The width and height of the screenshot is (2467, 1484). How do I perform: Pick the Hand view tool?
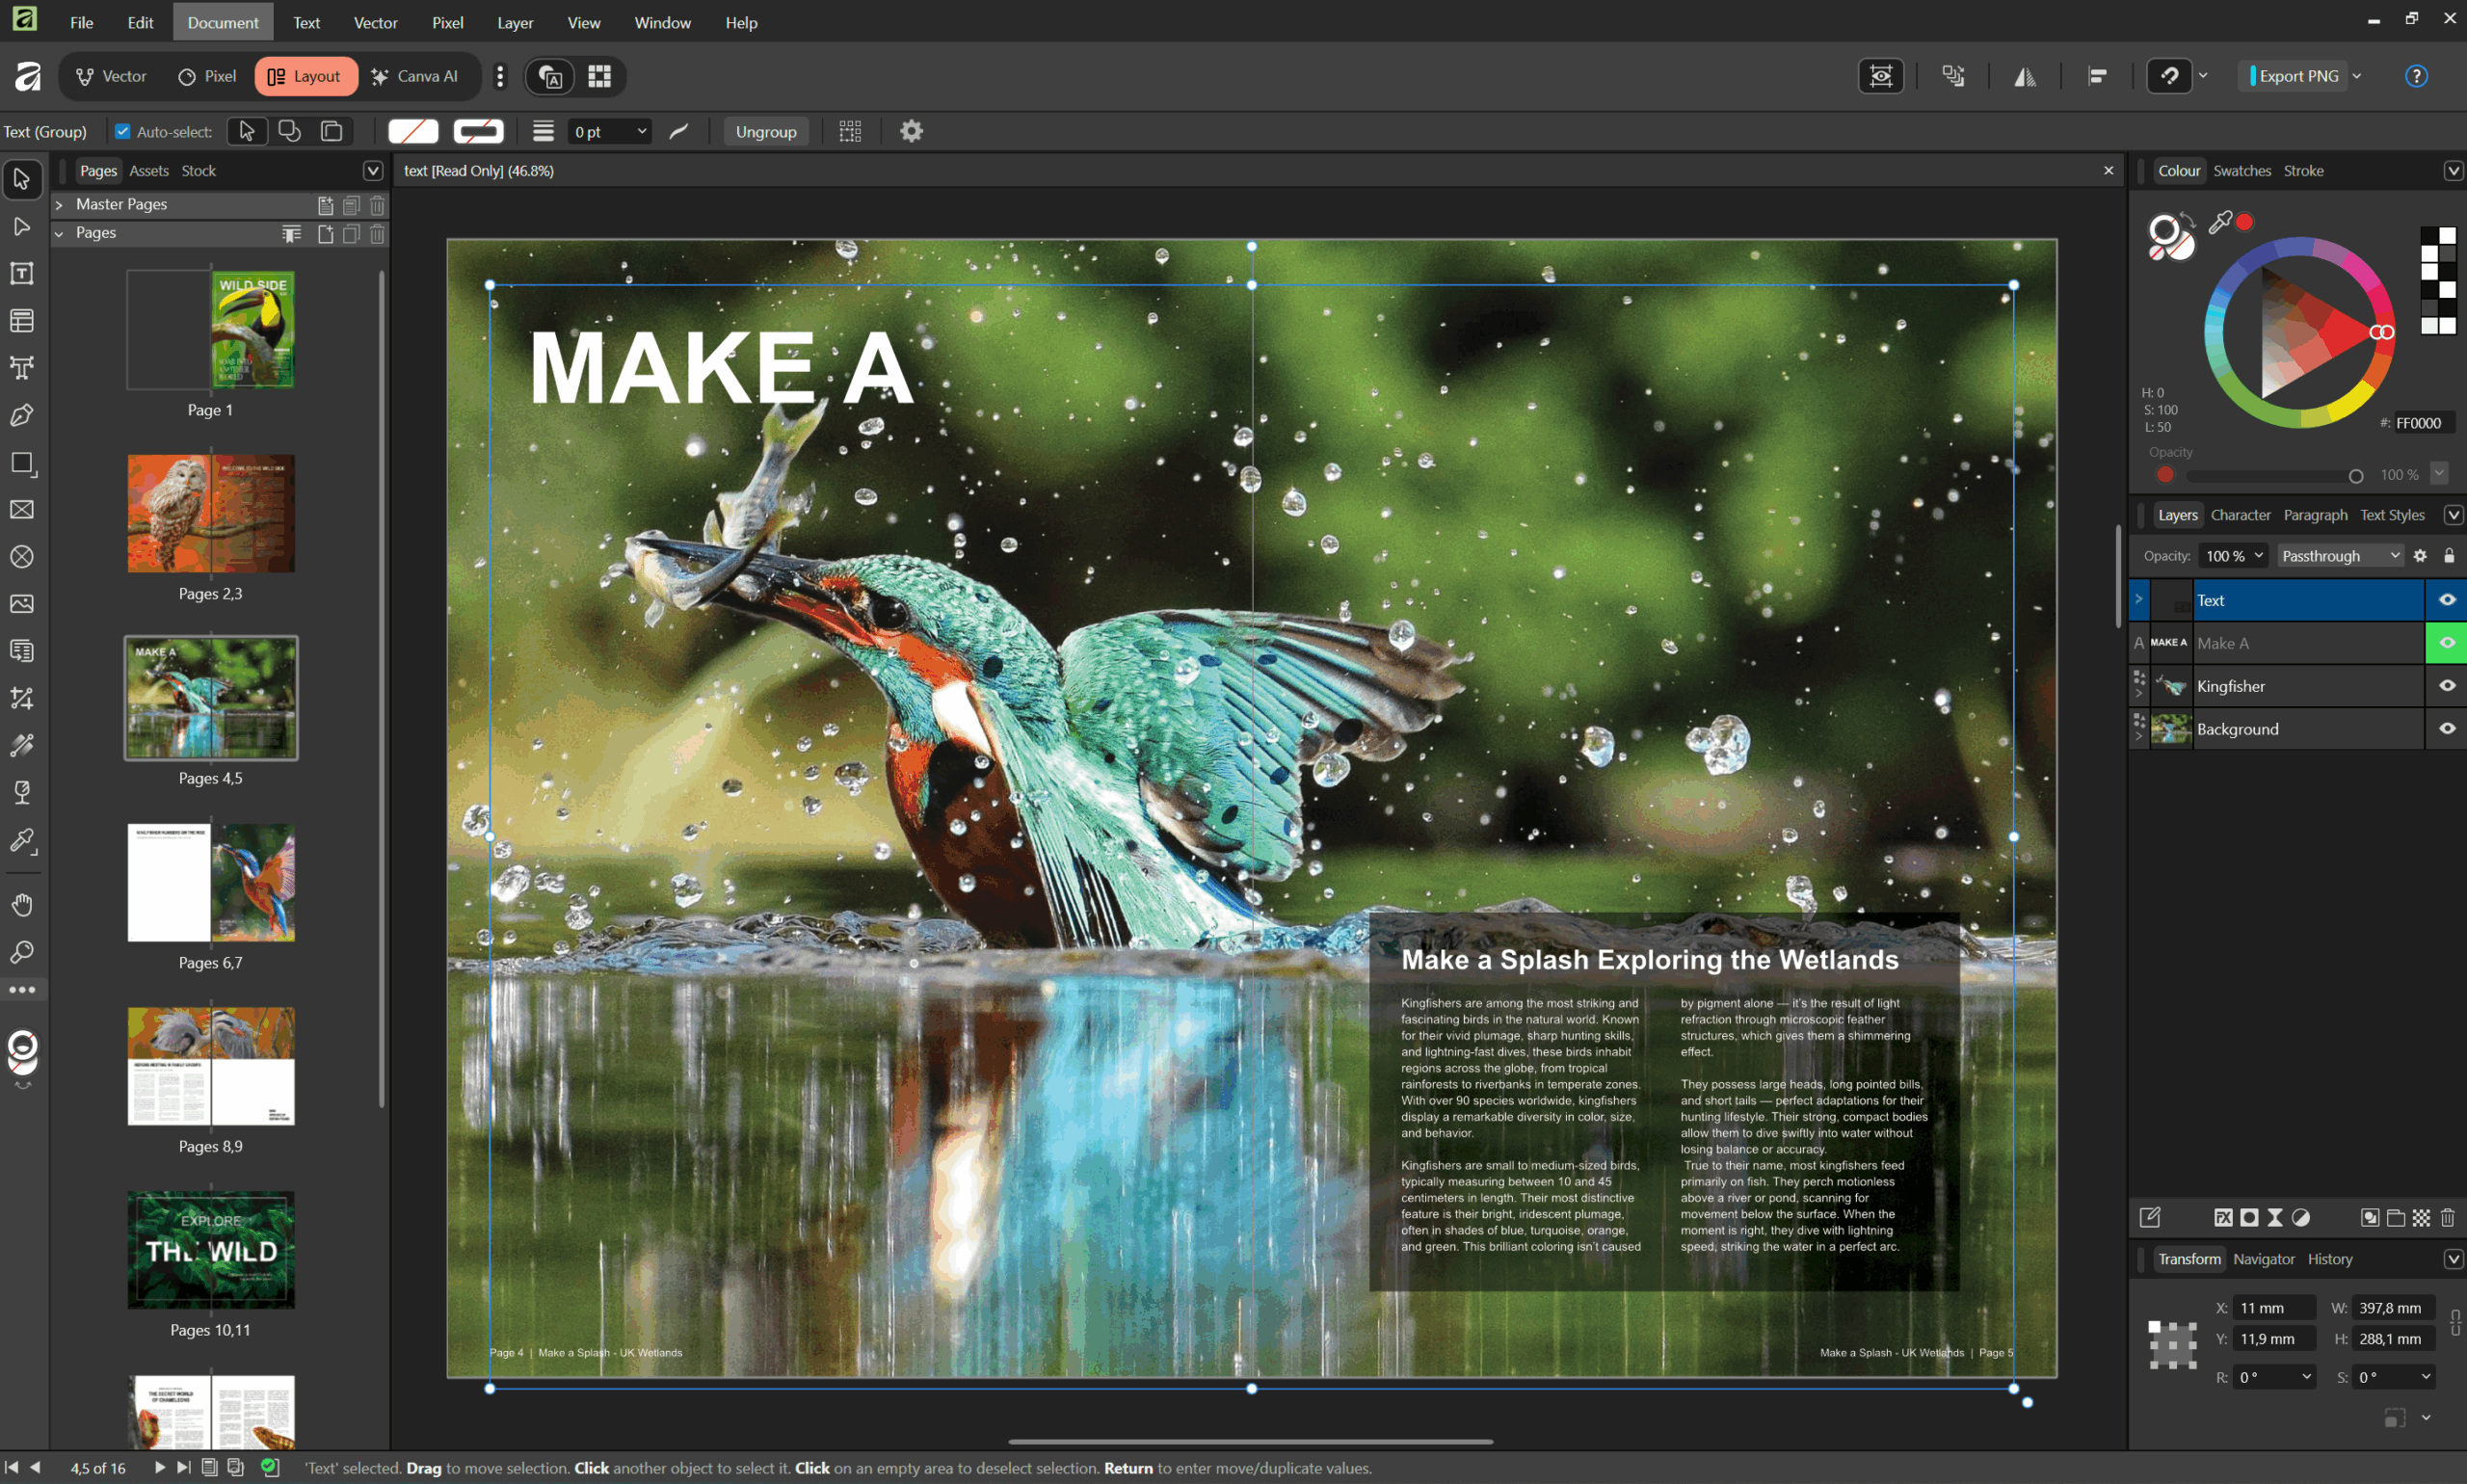tap(22, 905)
